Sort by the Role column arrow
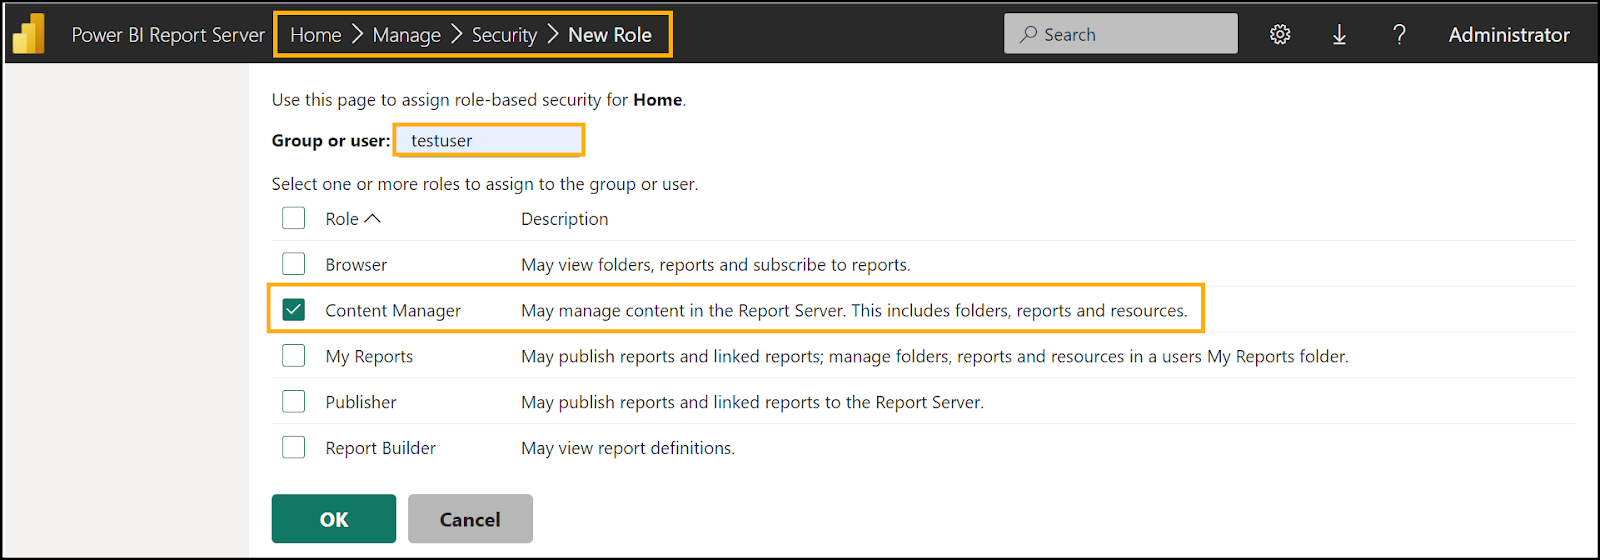Screen dimensions: 1600x560 coord(372,219)
